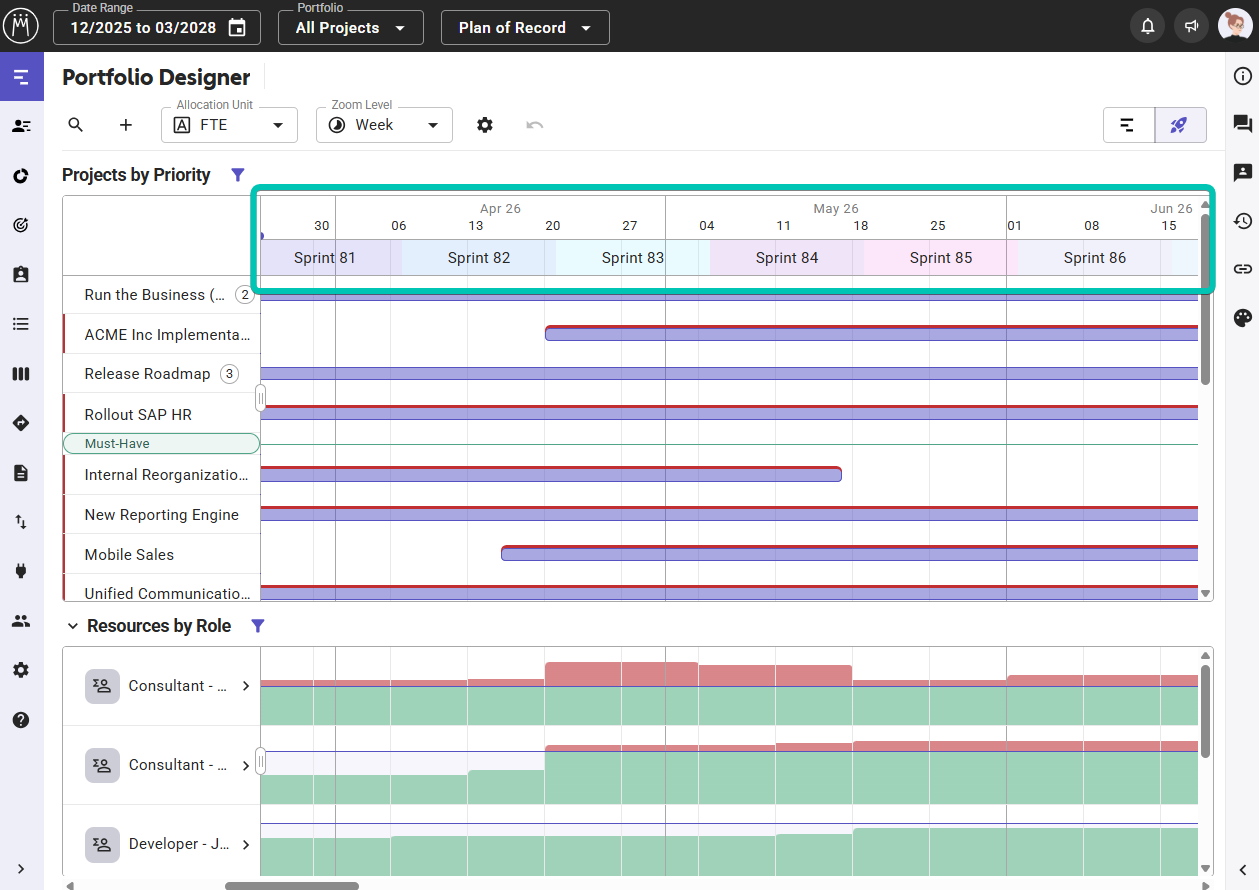Switch to the Gantt bars view toggle

click(x=1128, y=125)
